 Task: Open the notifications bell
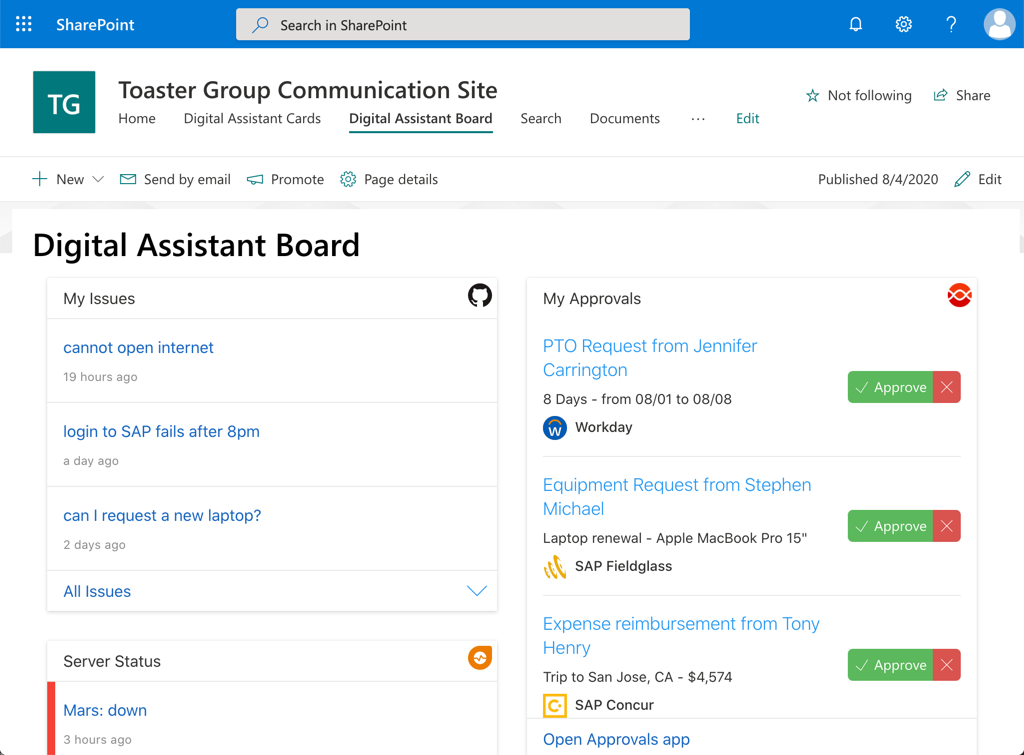click(x=856, y=24)
